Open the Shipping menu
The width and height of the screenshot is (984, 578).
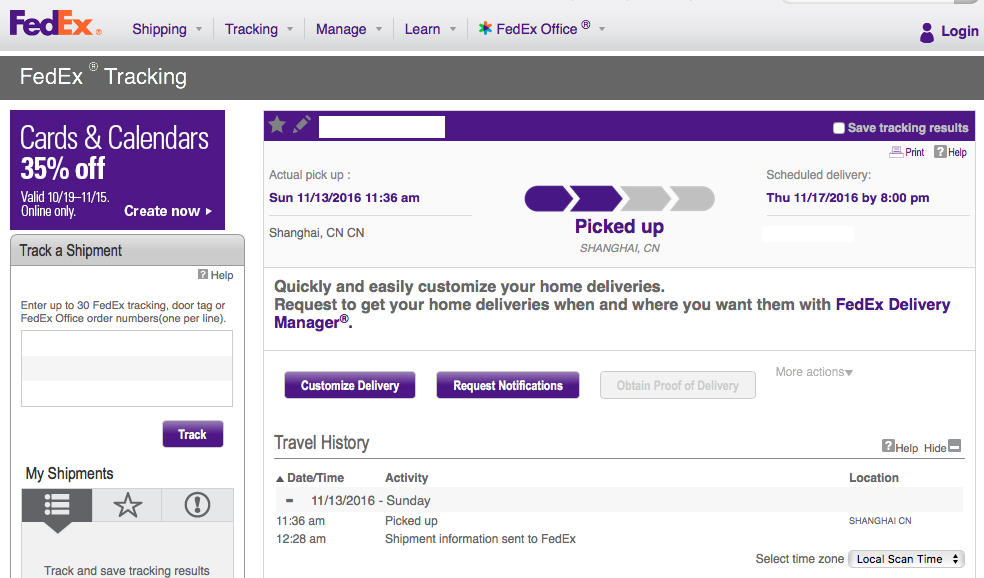(159, 29)
